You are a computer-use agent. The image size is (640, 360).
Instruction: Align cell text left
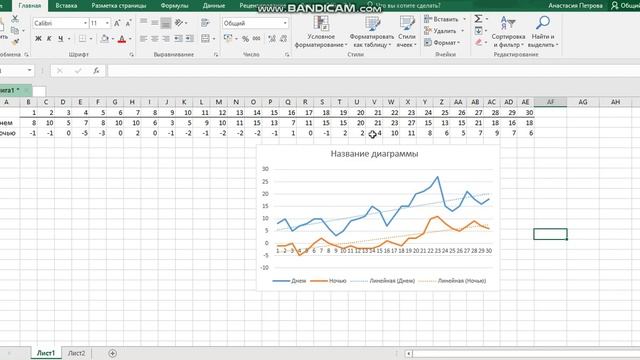(x=144, y=39)
